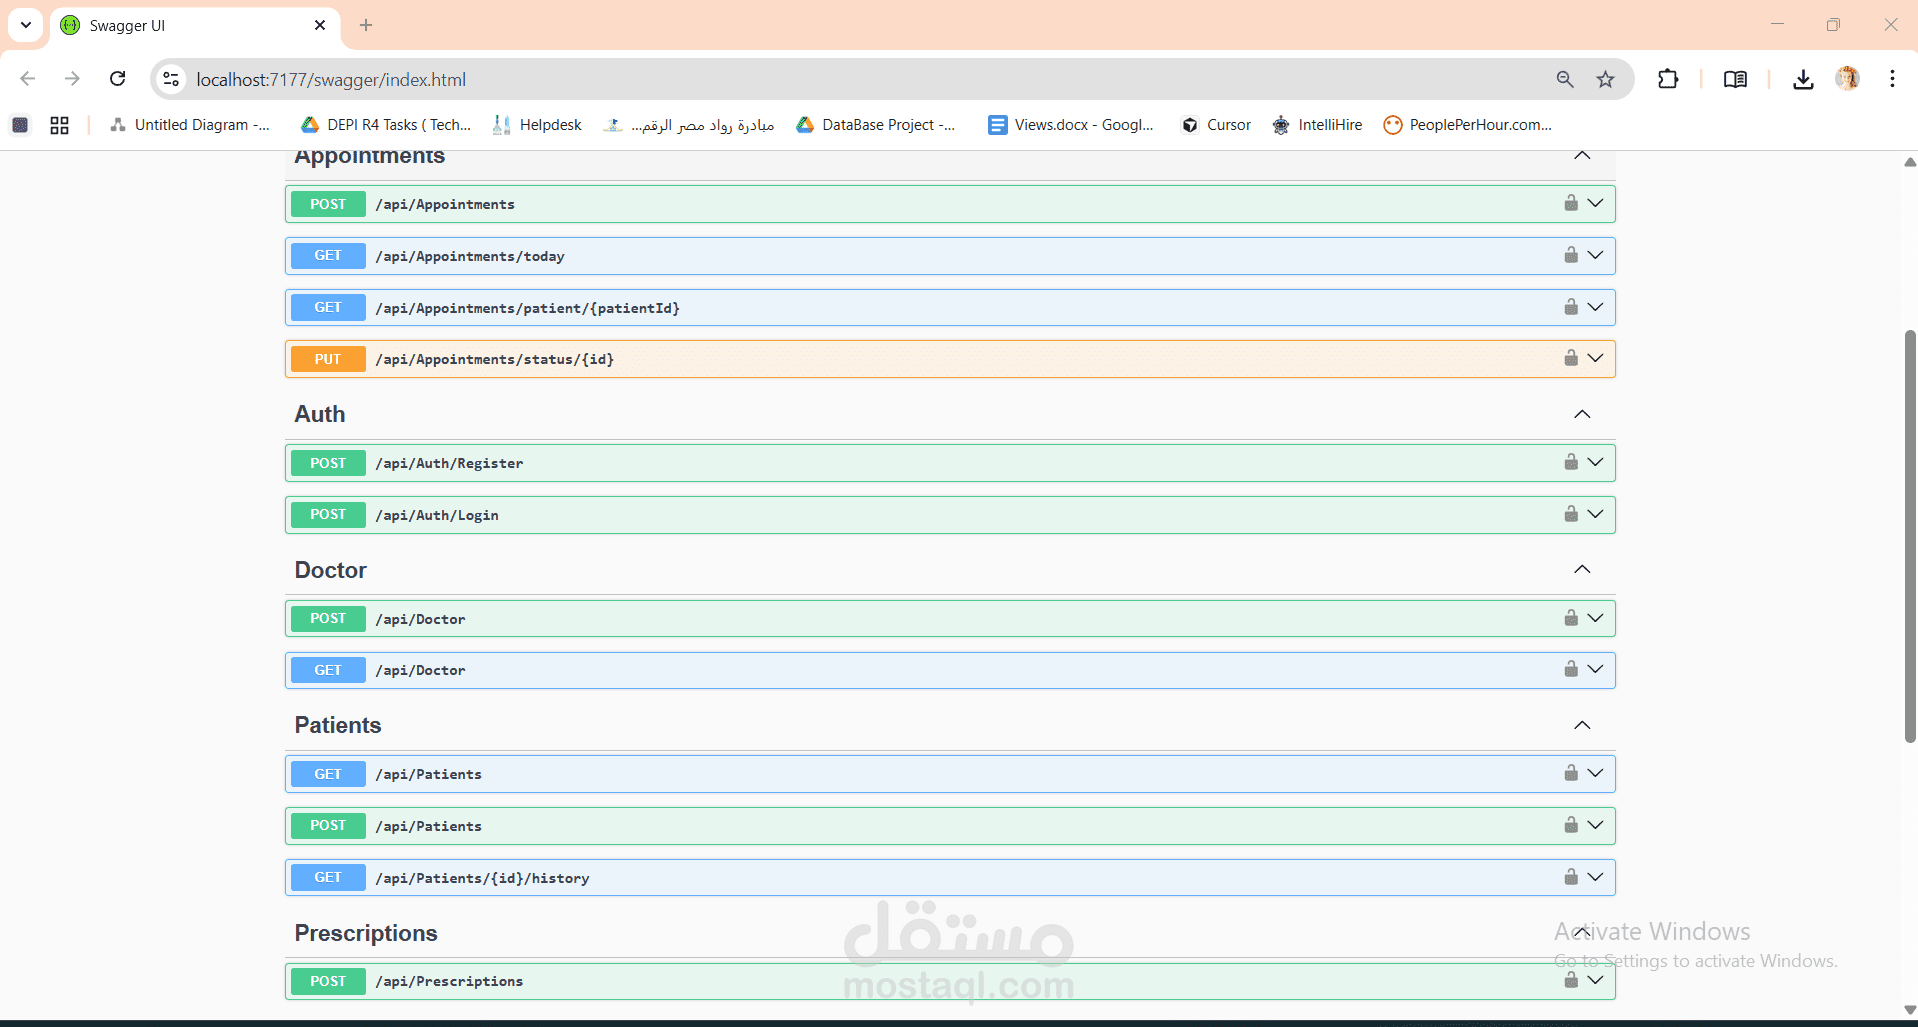Click the scrollbar down arrow
The height and width of the screenshot is (1027, 1918).
point(1909,1010)
